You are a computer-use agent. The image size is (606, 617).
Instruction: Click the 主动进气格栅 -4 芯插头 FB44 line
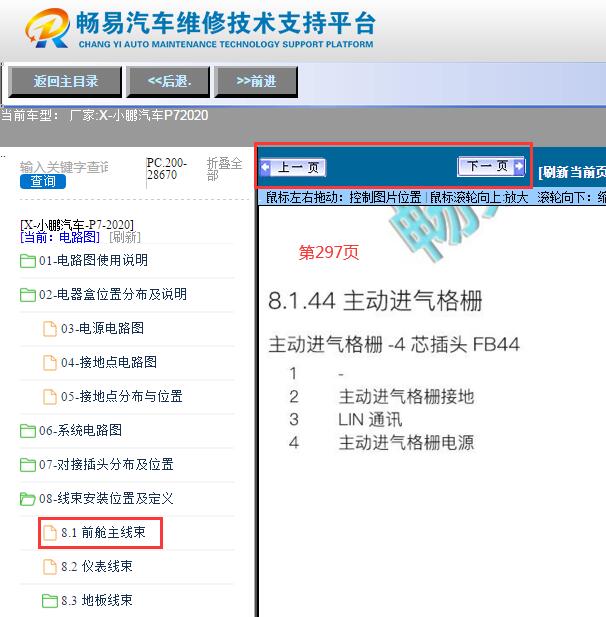[x=394, y=344]
